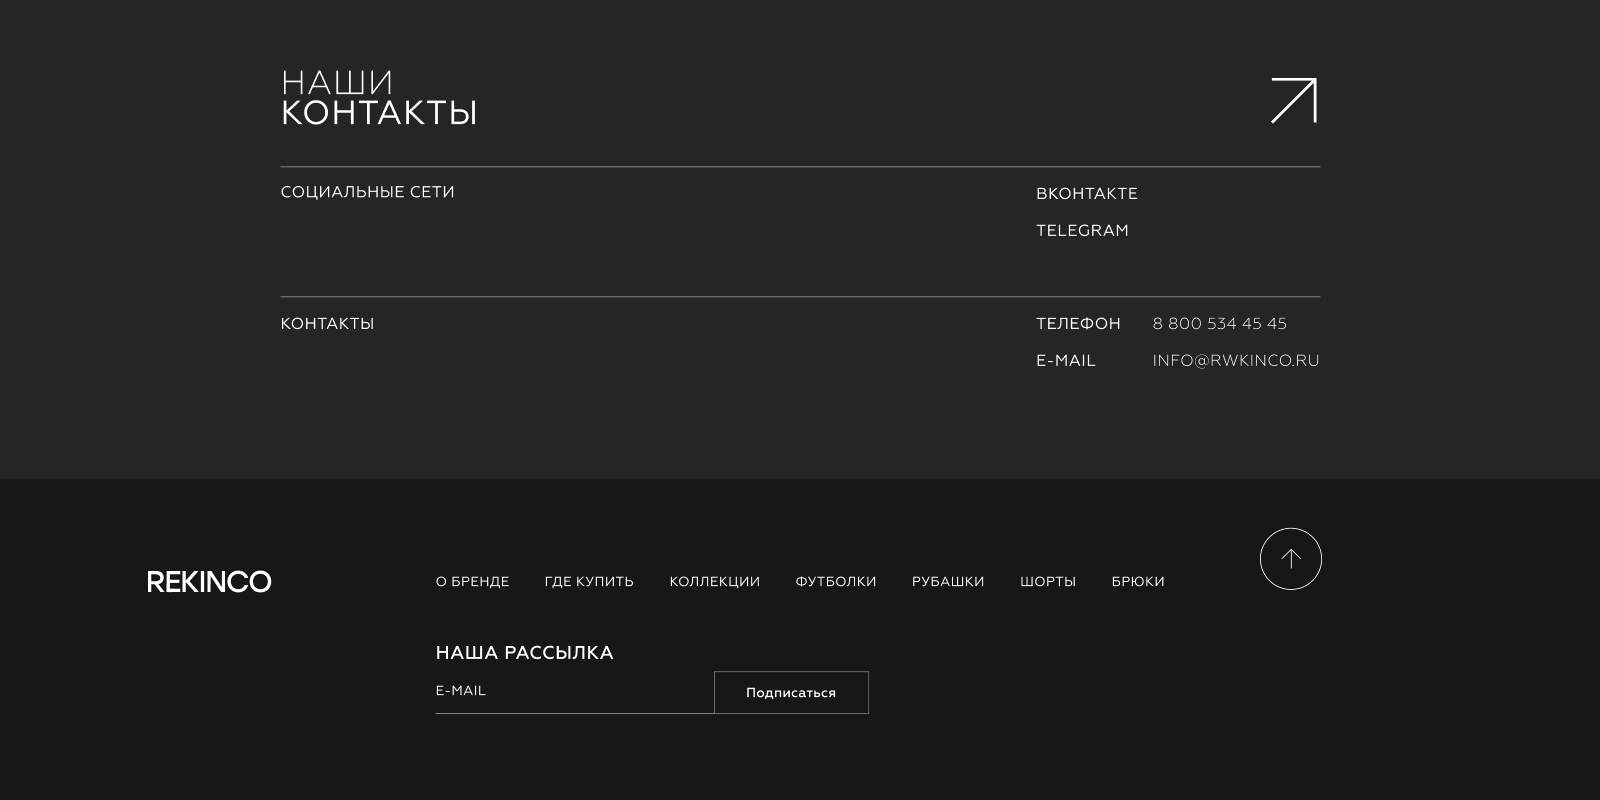Select КОЛЛЕКЦИИ in the footer navigation
1600x800 pixels.
[714, 582]
